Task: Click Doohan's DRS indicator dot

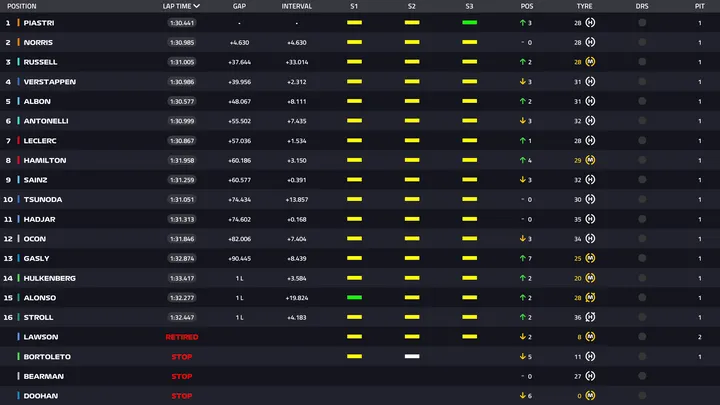Action: pos(642,395)
